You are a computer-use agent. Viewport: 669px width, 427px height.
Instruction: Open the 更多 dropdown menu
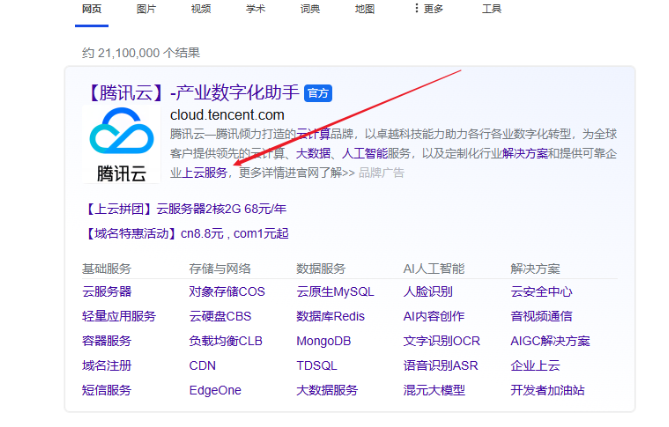click(429, 9)
